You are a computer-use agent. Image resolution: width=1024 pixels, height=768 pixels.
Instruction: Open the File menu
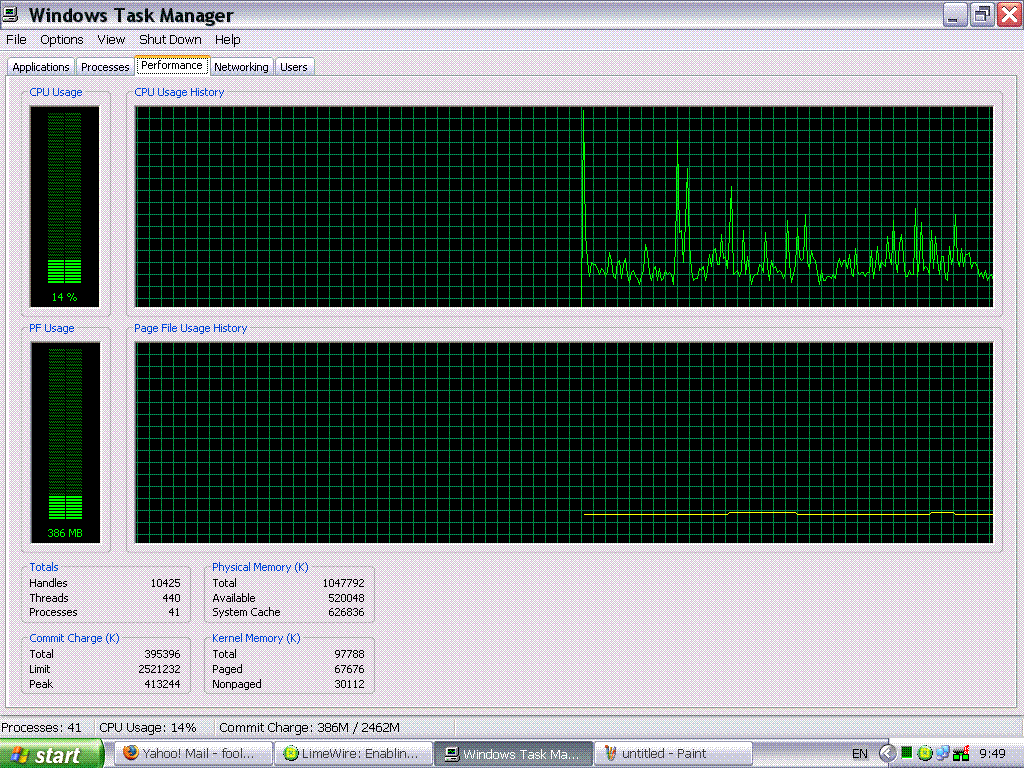16,40
